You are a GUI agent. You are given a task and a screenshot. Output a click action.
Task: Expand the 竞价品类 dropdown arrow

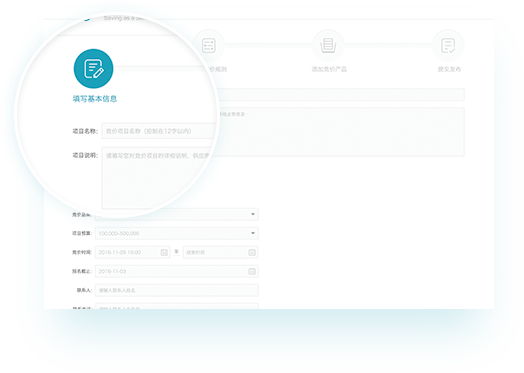coord(253,214)
